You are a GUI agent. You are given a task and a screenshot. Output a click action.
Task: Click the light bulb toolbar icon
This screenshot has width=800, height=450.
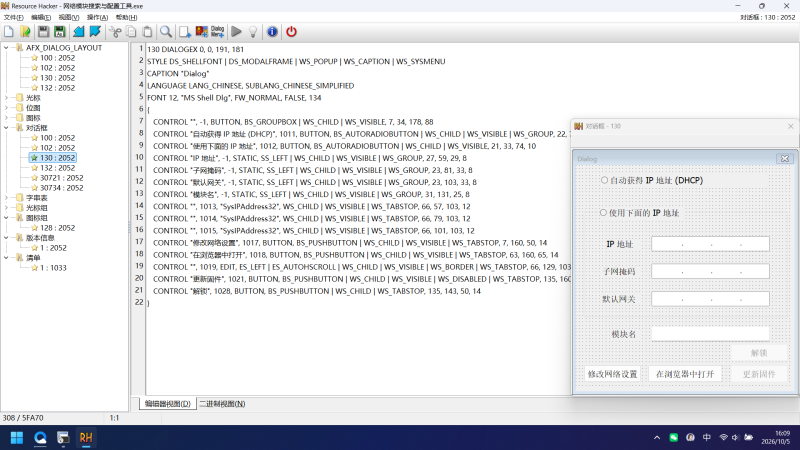coord(253,32)
